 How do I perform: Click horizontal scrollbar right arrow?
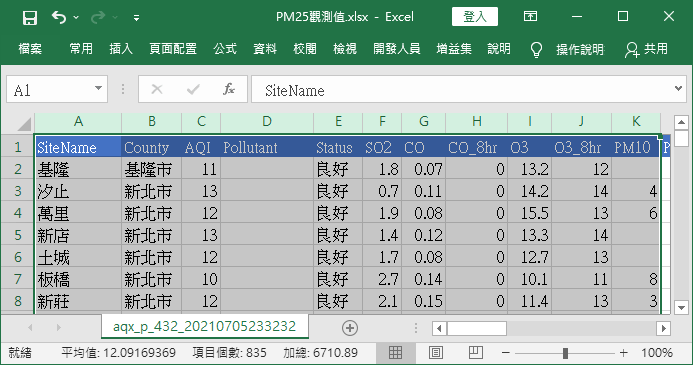pos(663,328)
